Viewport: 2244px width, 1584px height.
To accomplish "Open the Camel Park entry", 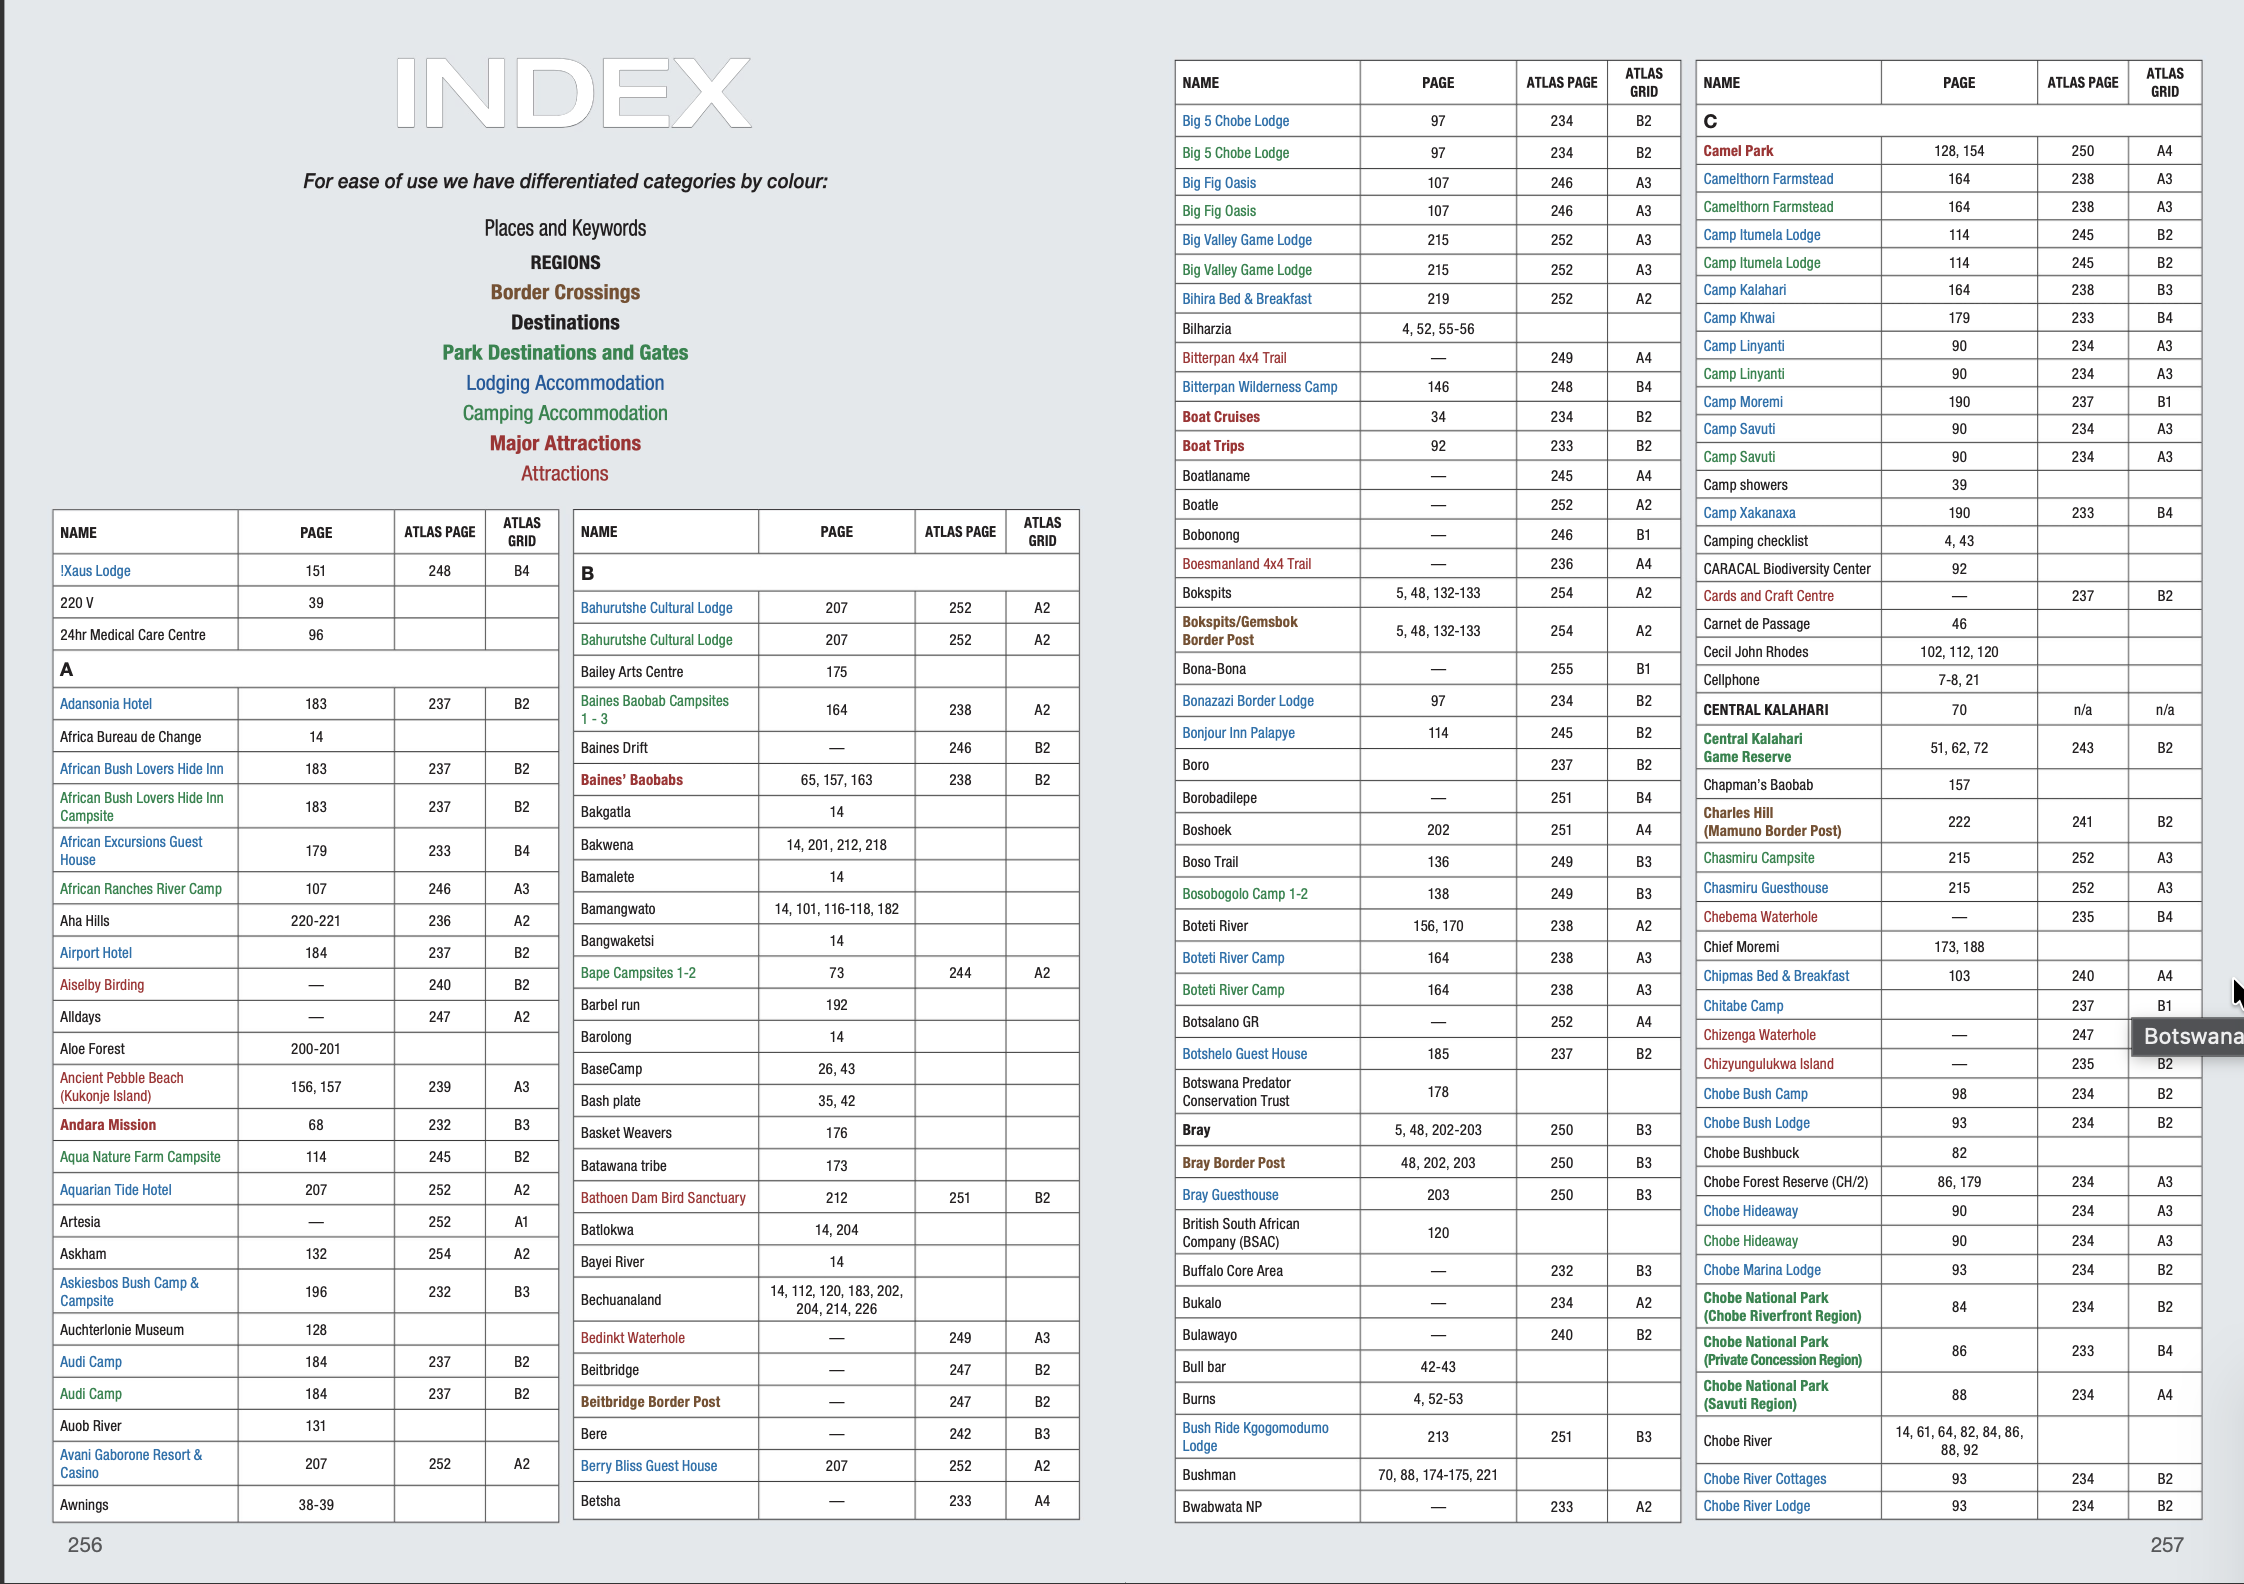I will pos(1738,151).
